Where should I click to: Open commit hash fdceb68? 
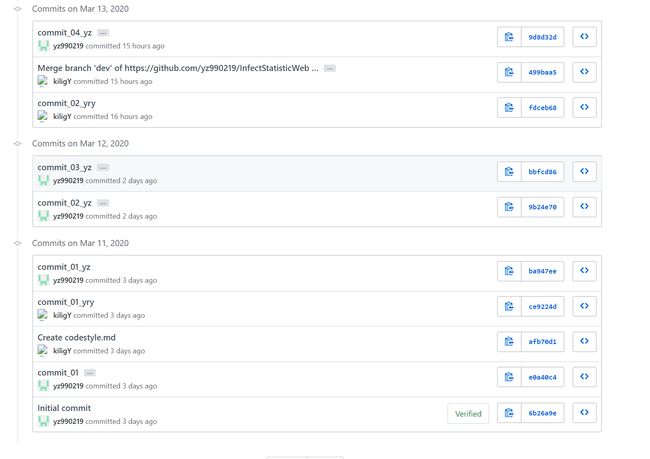point(543,107)
